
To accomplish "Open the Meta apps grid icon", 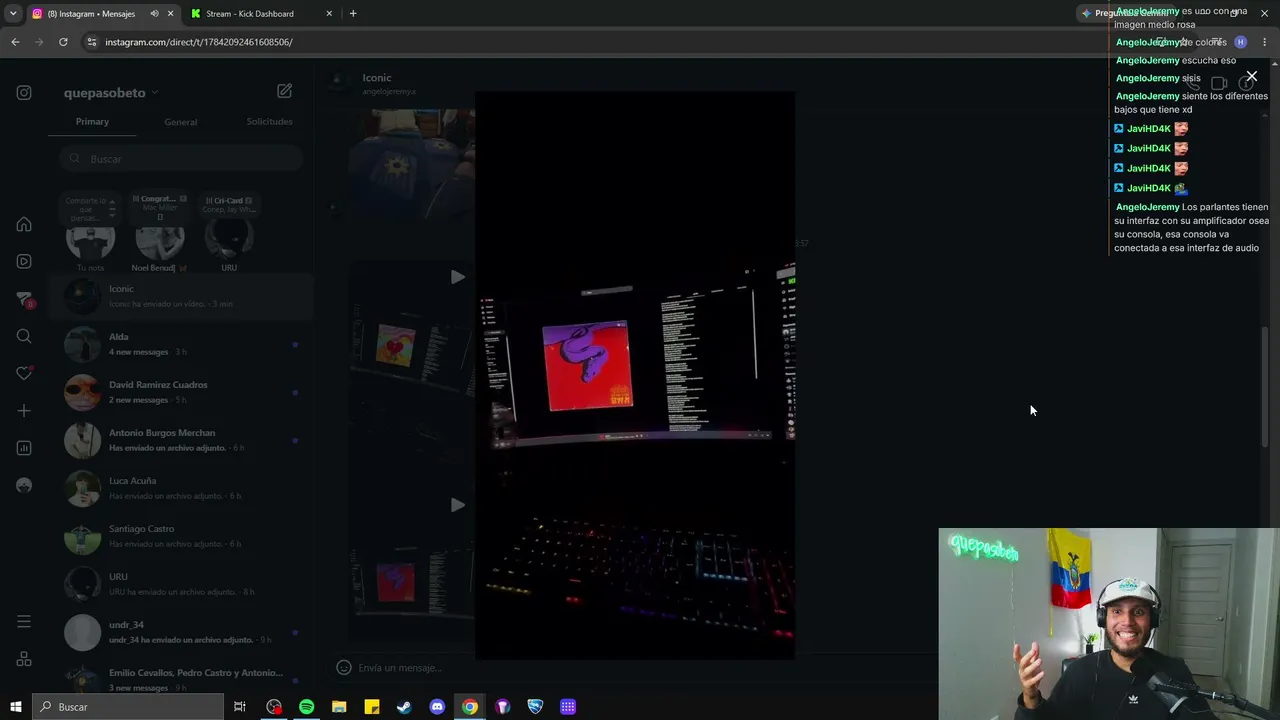I will click(x=24, y=659).
